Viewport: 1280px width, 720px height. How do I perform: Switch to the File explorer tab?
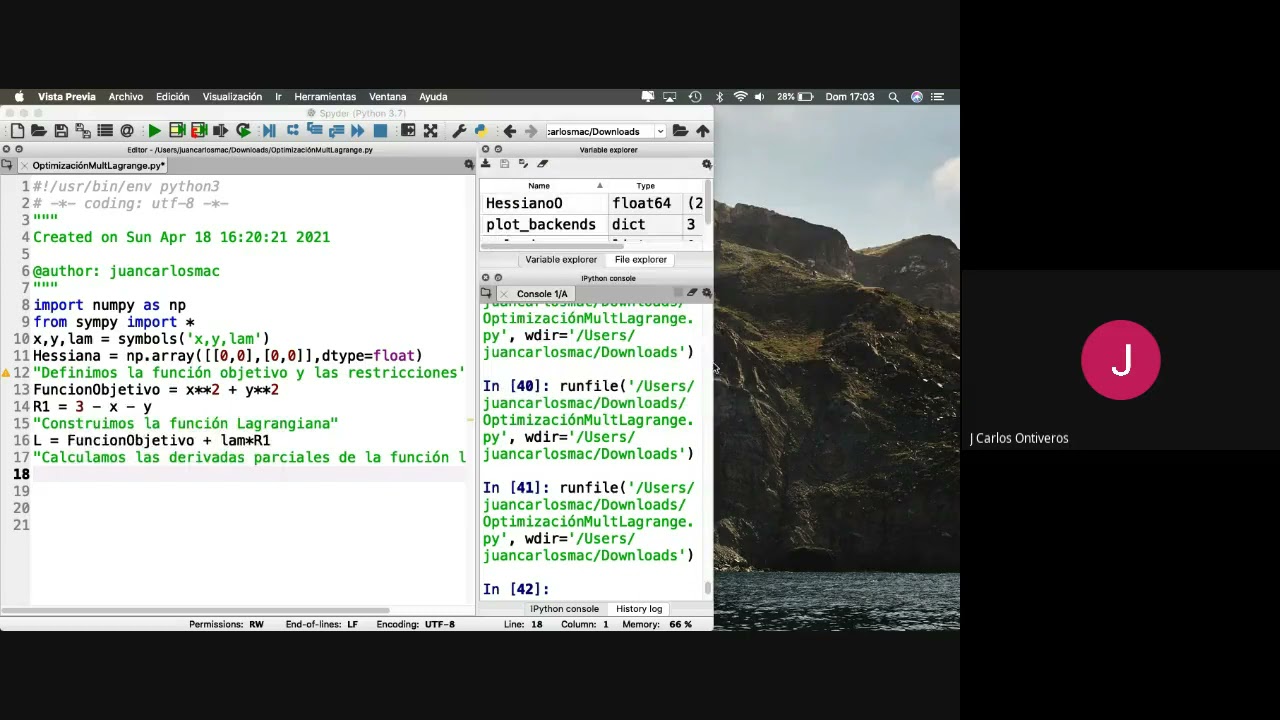pyautogui.click(x=640, y=260)
